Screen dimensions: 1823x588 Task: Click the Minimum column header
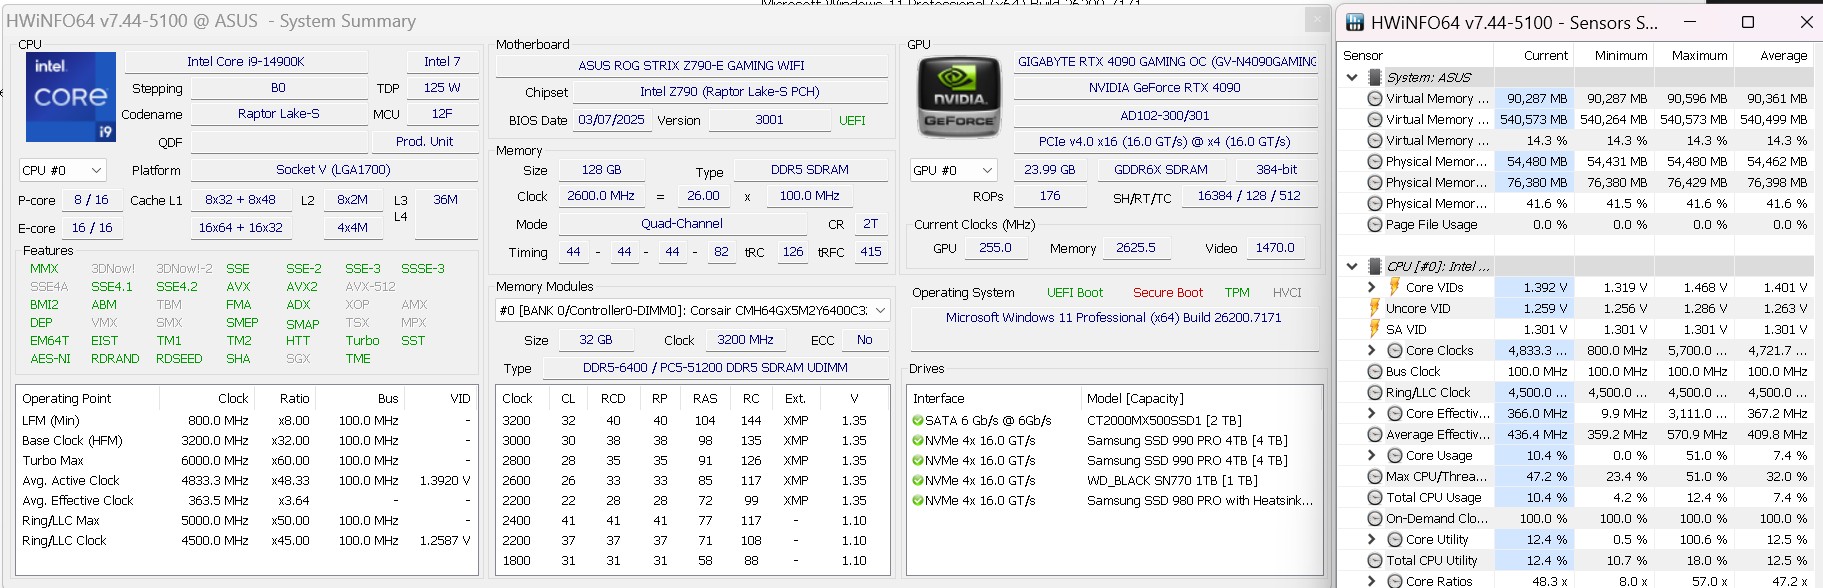(1613, 56)
